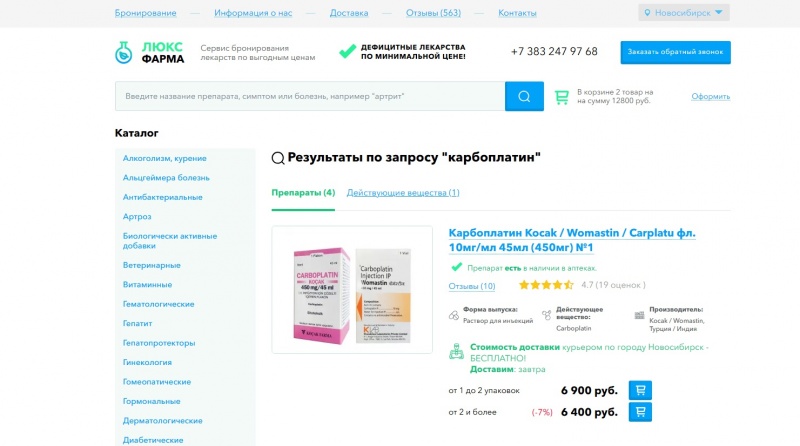Open the Carboplatin product image
Viewport: 800px width, 446px height.
(x=352, y=290)
